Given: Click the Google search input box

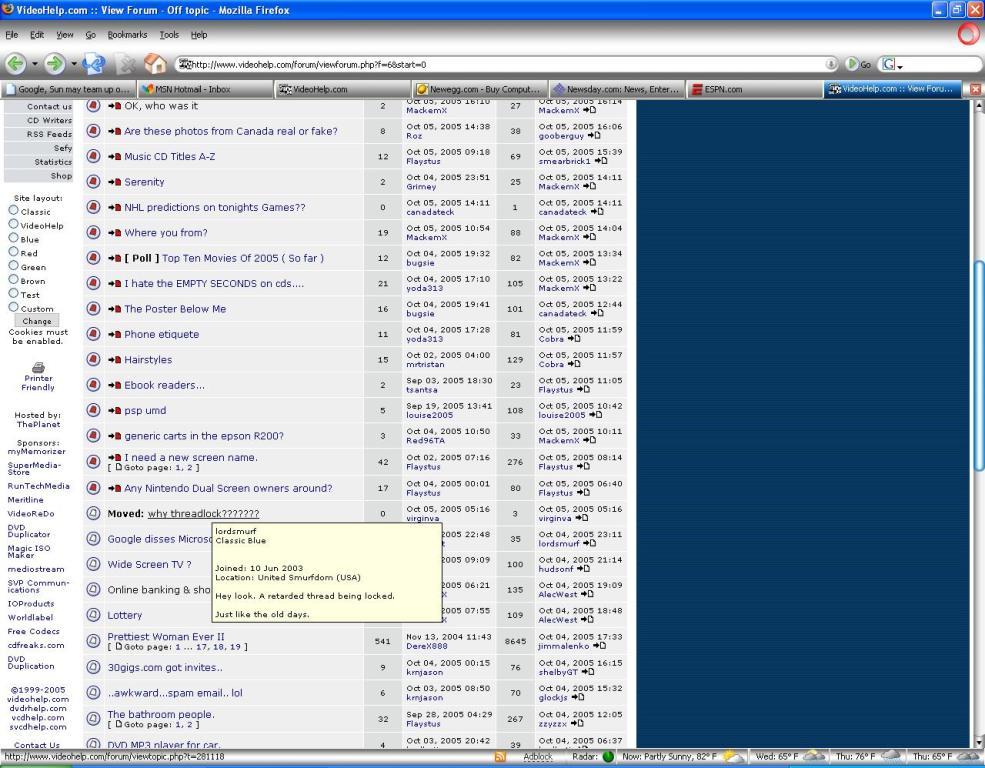Looking at the screenshot, I should click(x=942, y=64).
